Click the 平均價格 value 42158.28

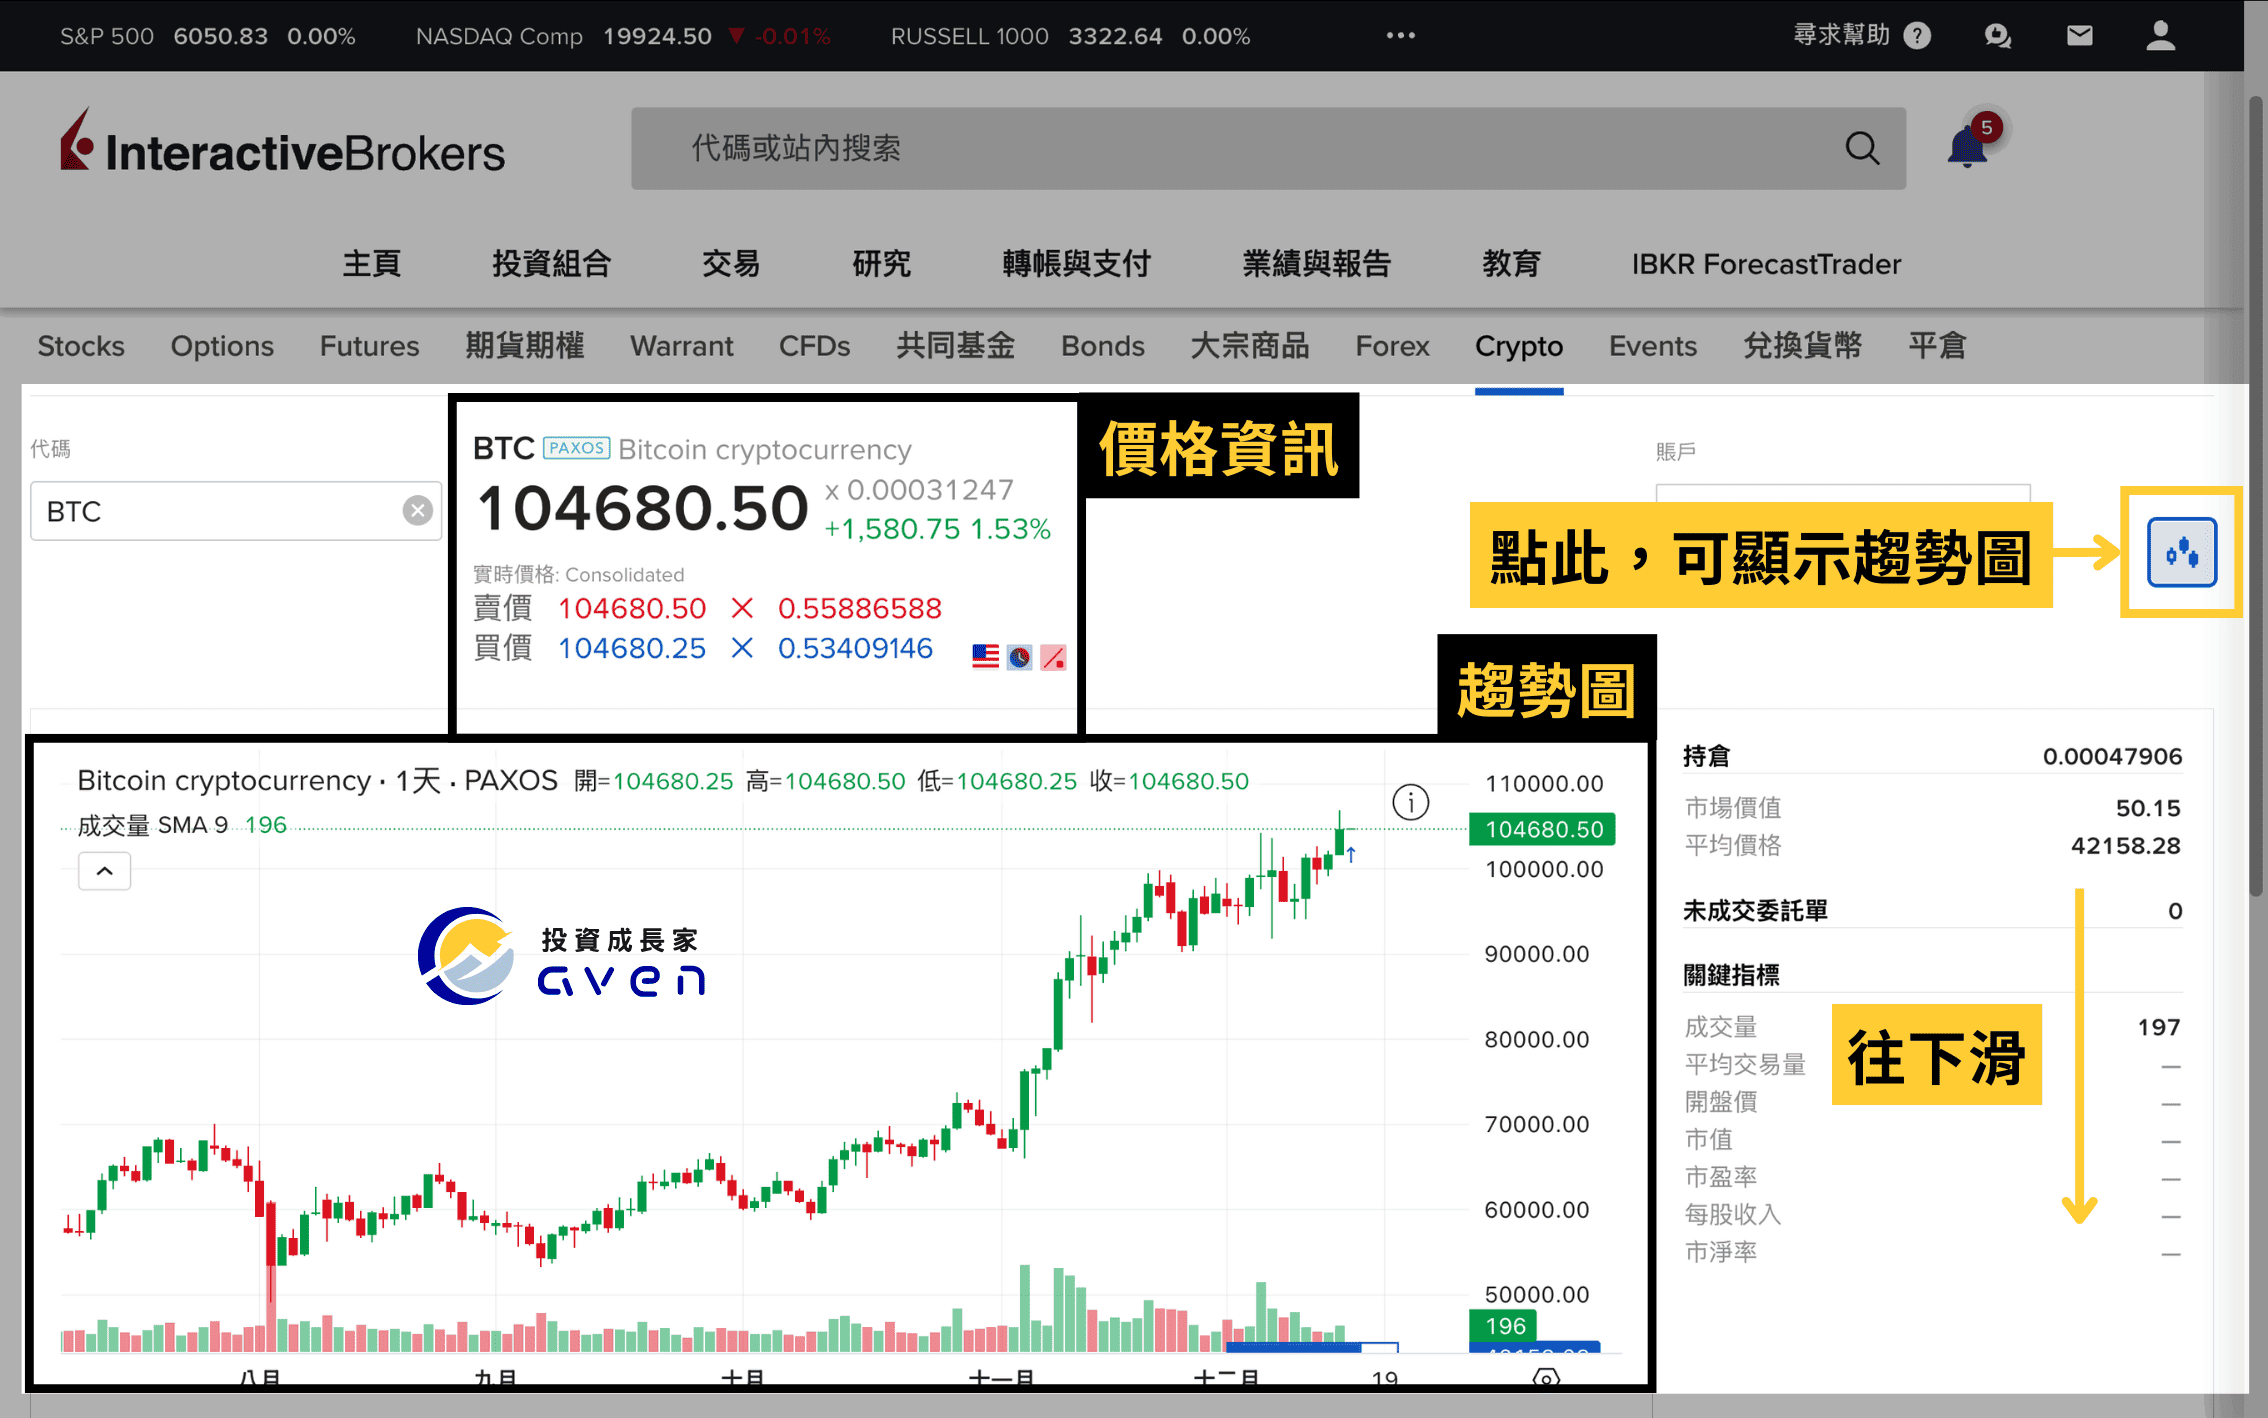tap(2125, 846)
